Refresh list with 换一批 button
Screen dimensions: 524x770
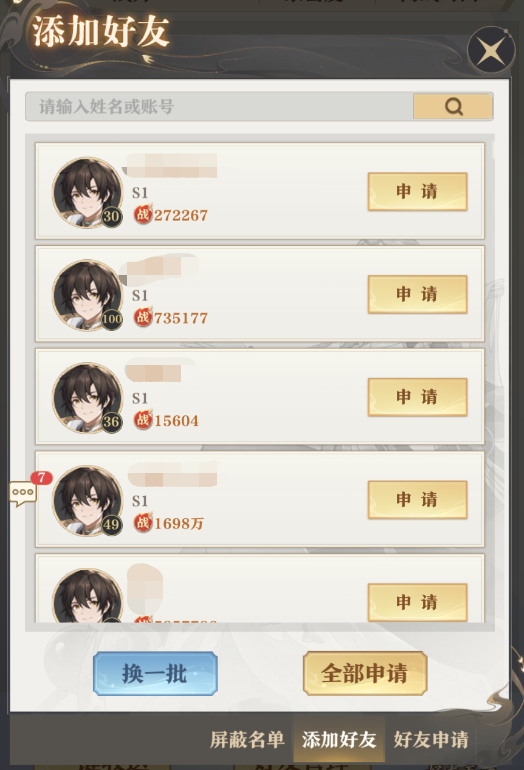(x=155, y=673)
